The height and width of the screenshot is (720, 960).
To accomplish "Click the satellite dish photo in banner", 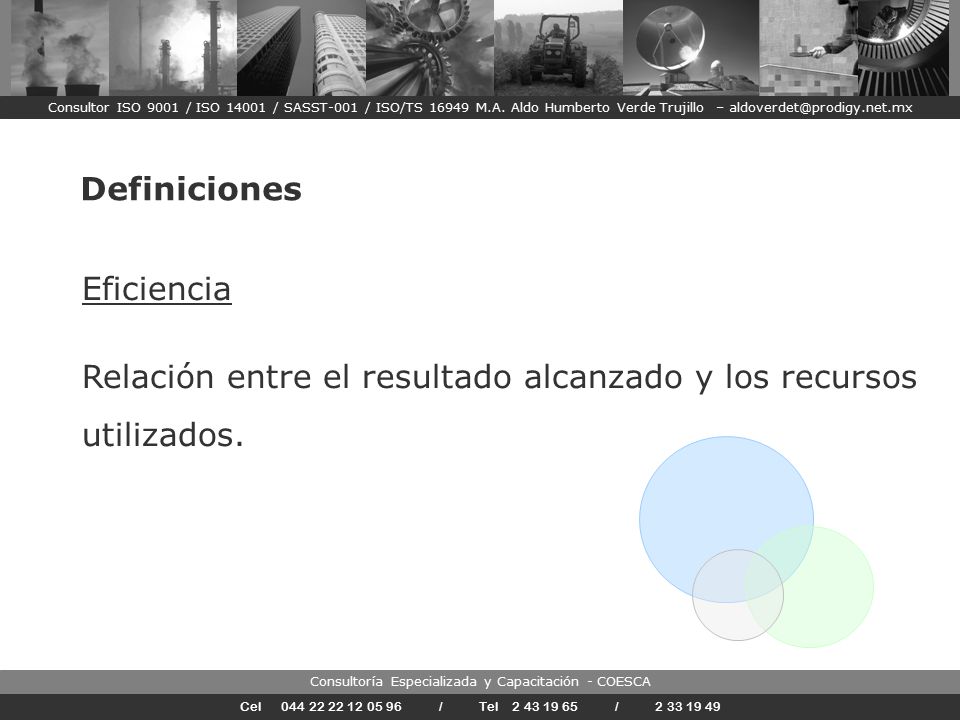I will (691, 48).
